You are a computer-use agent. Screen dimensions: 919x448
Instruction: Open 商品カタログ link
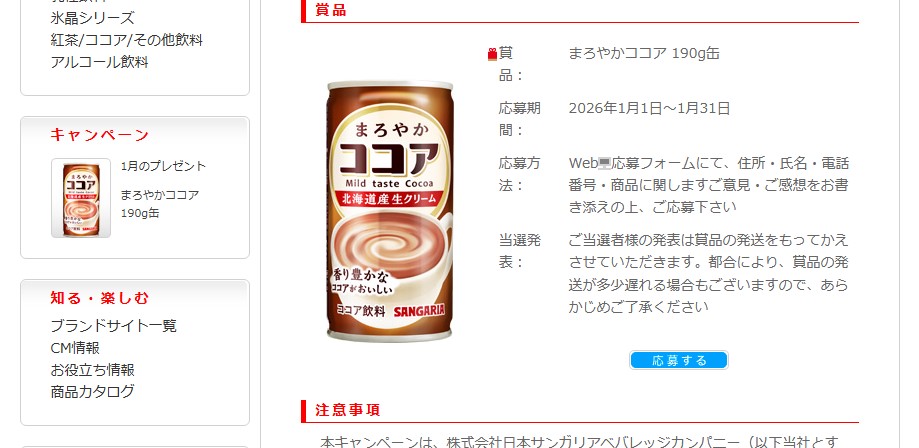(x=93, y=392)
